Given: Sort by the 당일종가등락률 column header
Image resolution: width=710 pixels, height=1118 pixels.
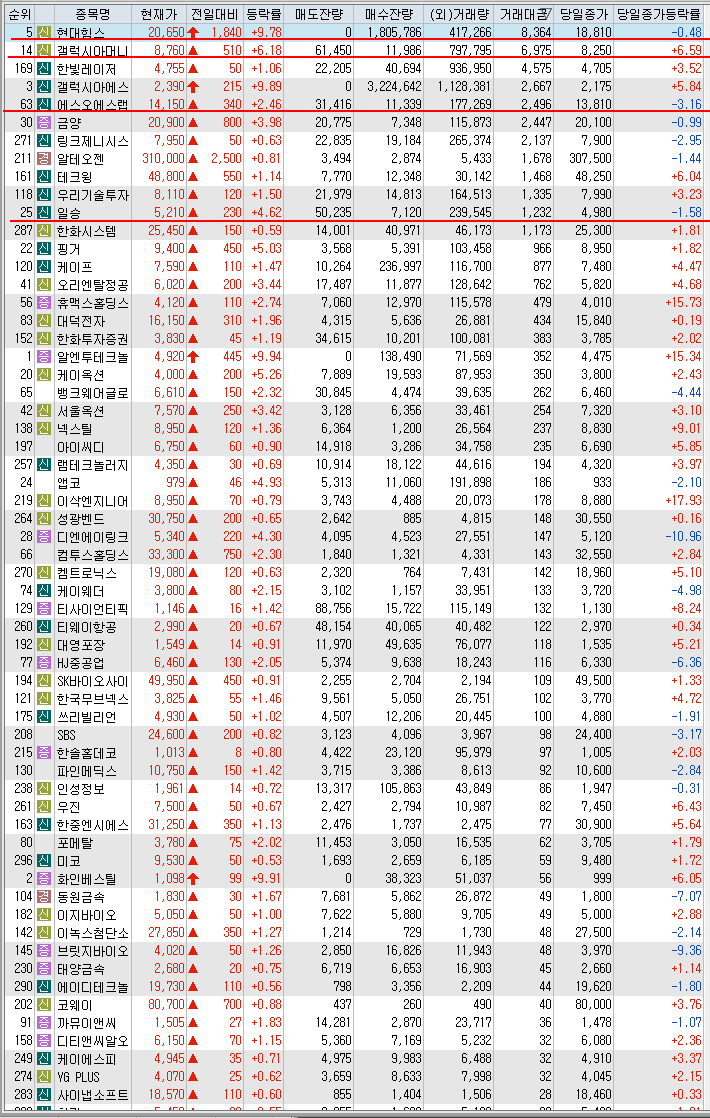Looking at the screenshot, I should coord(659,14).
